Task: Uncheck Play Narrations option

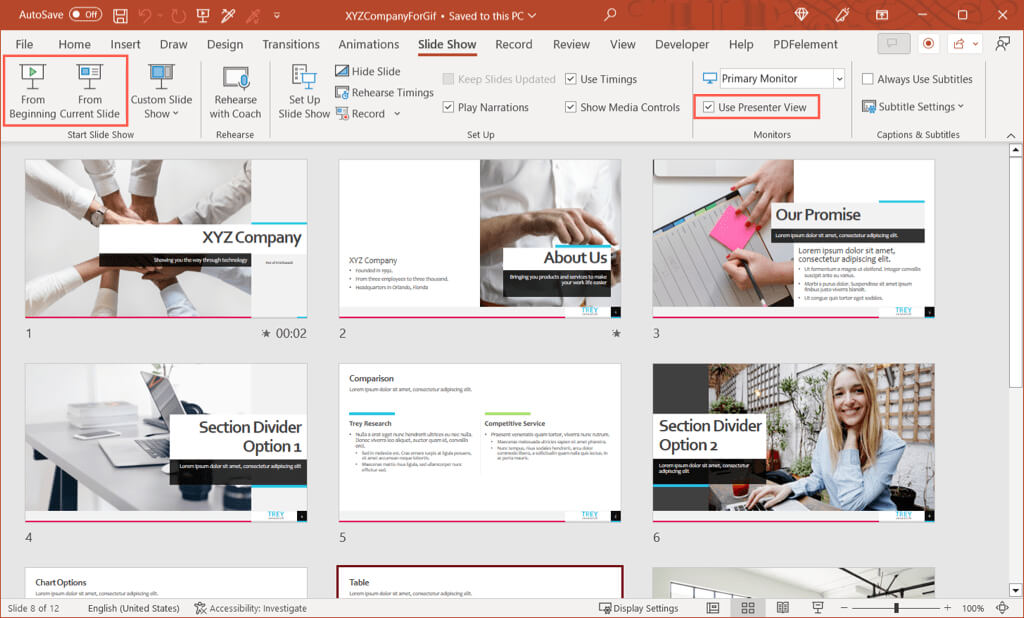Action: click(x=449, y=107)
